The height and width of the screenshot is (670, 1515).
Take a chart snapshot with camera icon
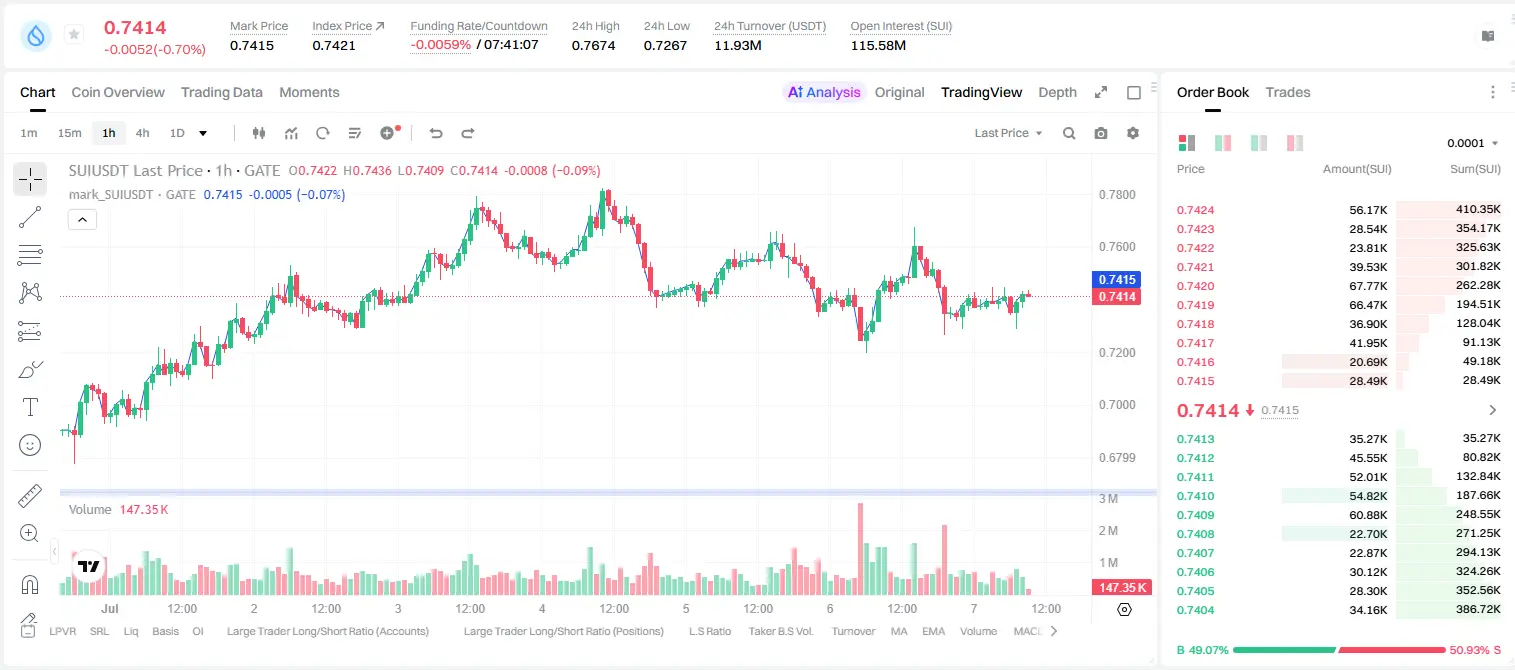click(1101, 133)
